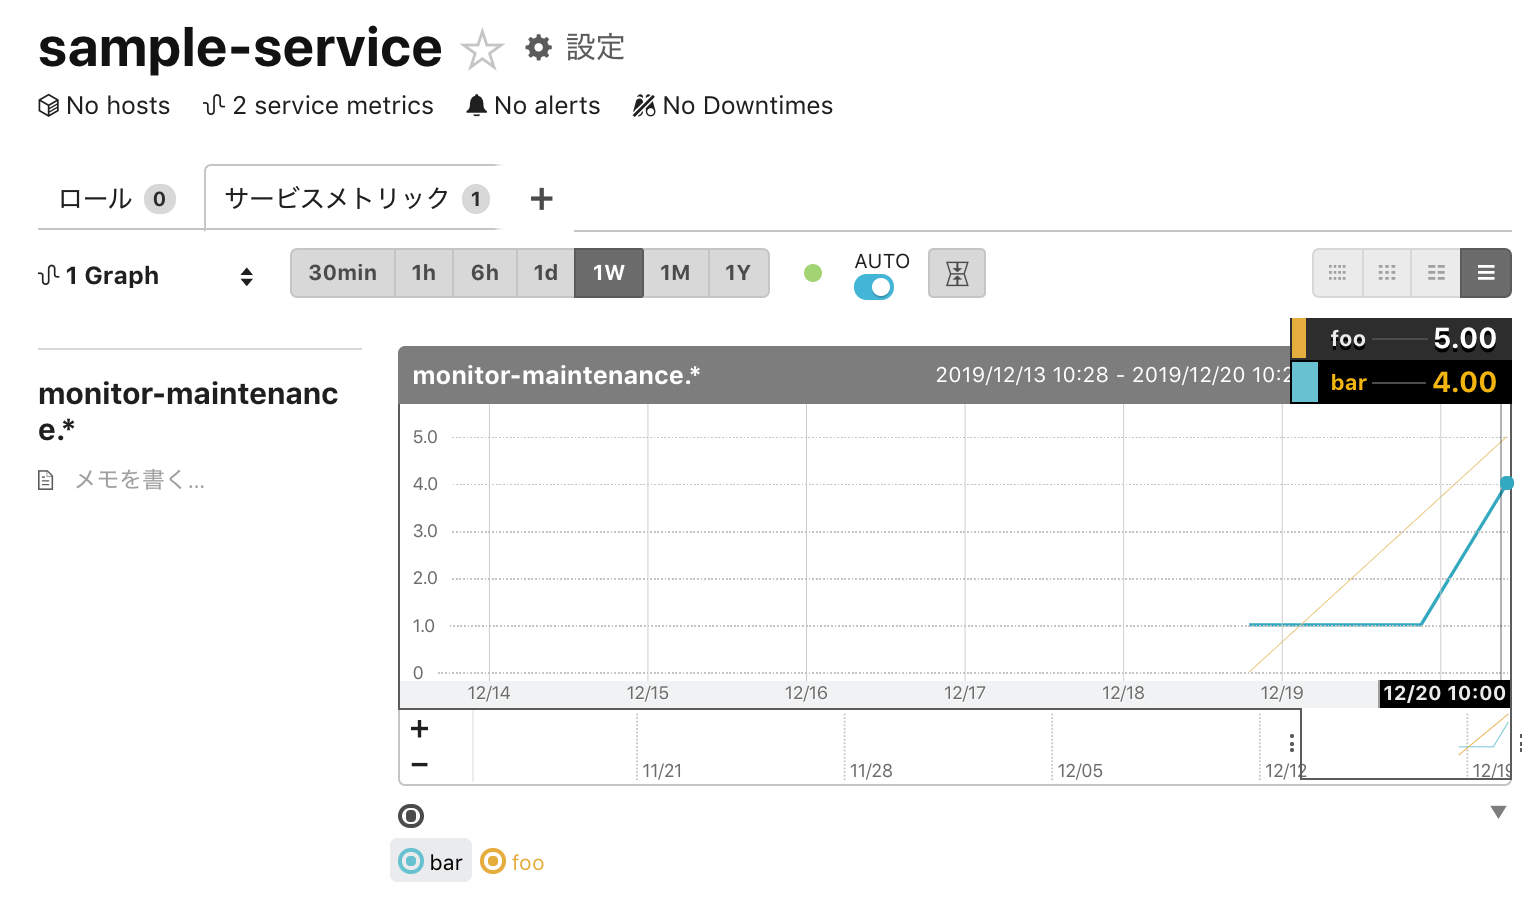The height and width of the screenshot is (906, 1532).
Task: Click the dark circle series toggle below the graph
Action: click(x=410, y=816)
